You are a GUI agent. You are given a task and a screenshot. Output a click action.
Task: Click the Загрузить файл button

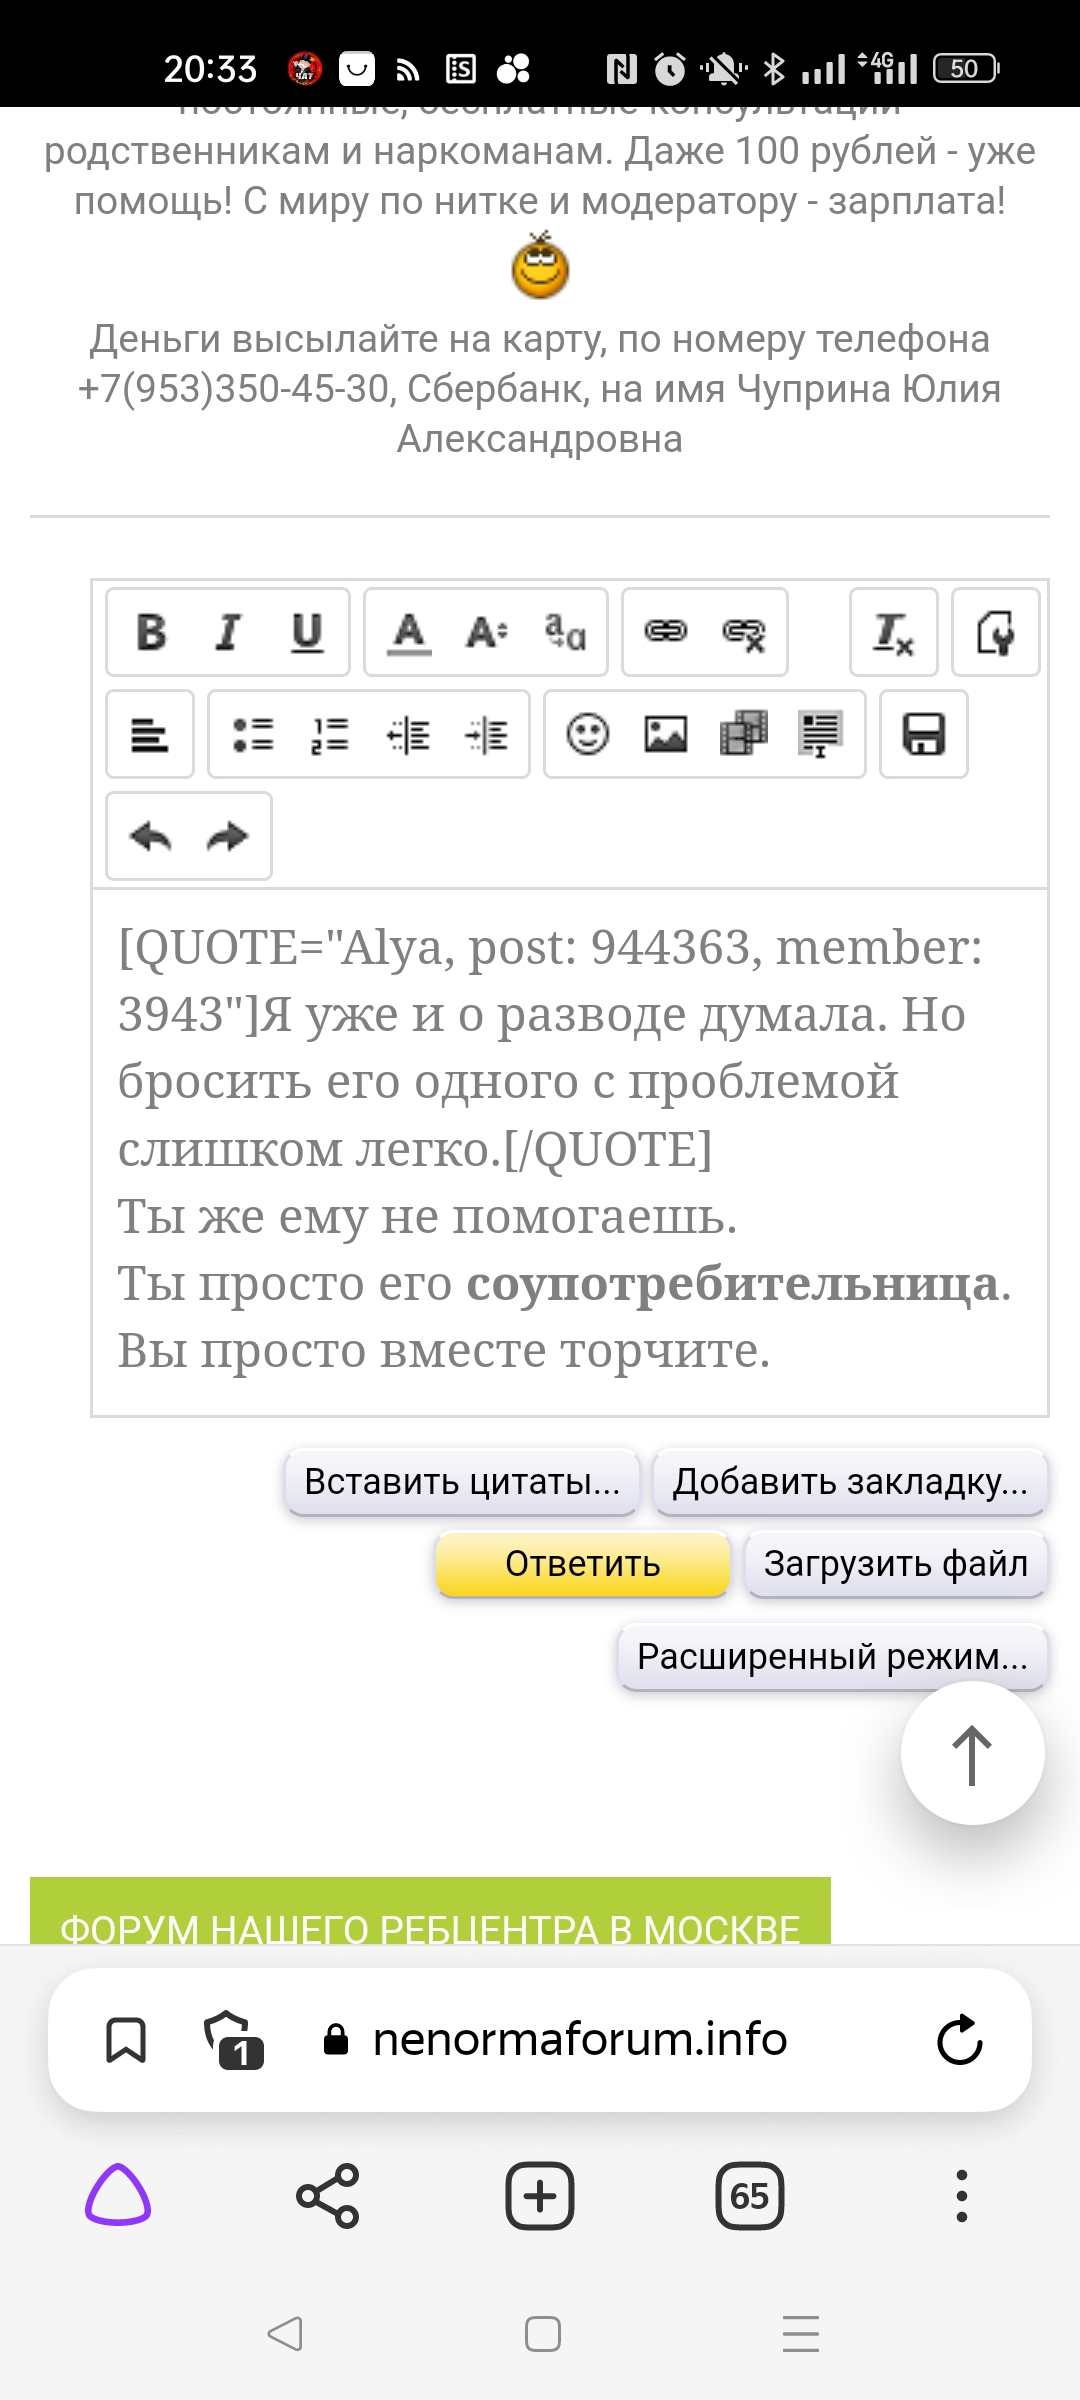896,1564
